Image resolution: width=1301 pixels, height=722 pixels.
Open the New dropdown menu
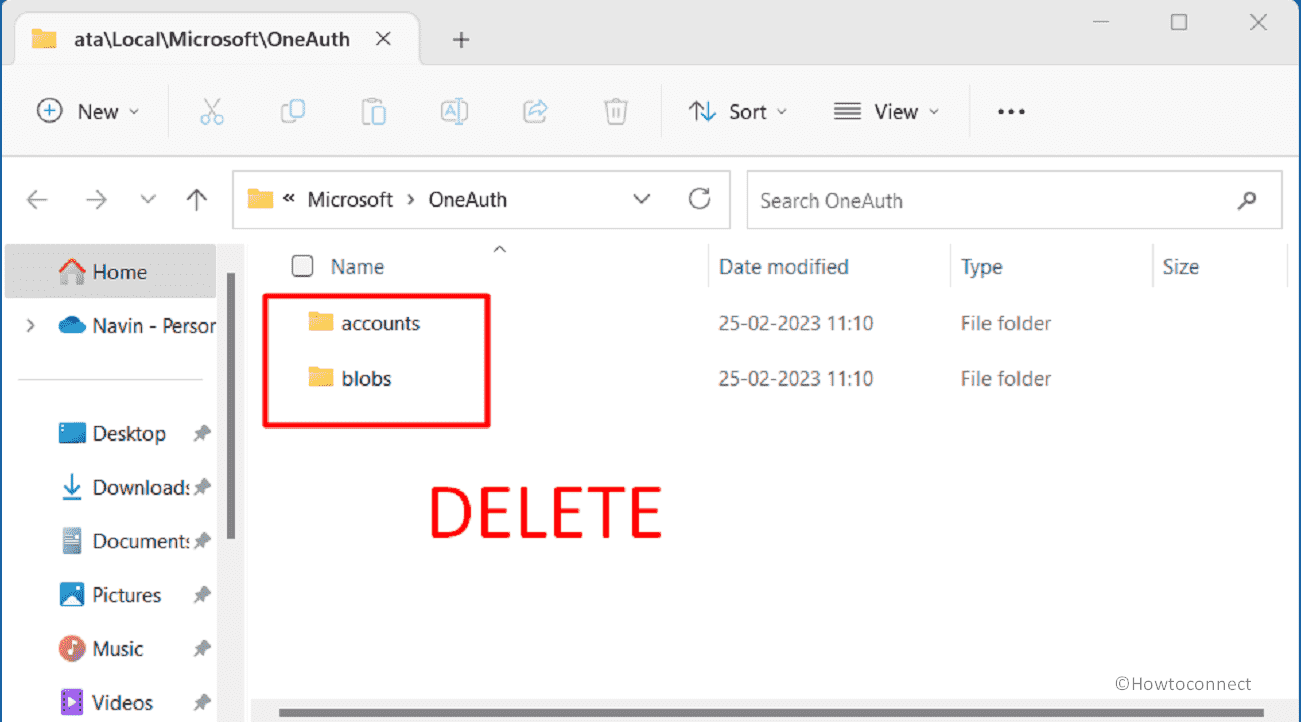click(88, 111)
